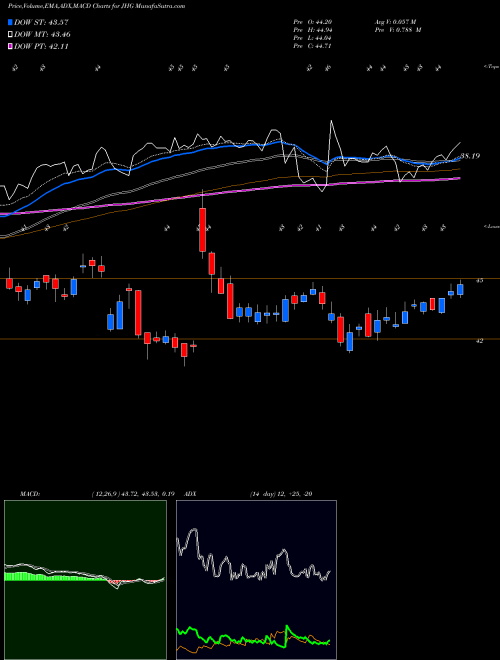Click the 45 price level label
Screen dimensions: 500x660
pyautogui.click(x=479, y=280)
